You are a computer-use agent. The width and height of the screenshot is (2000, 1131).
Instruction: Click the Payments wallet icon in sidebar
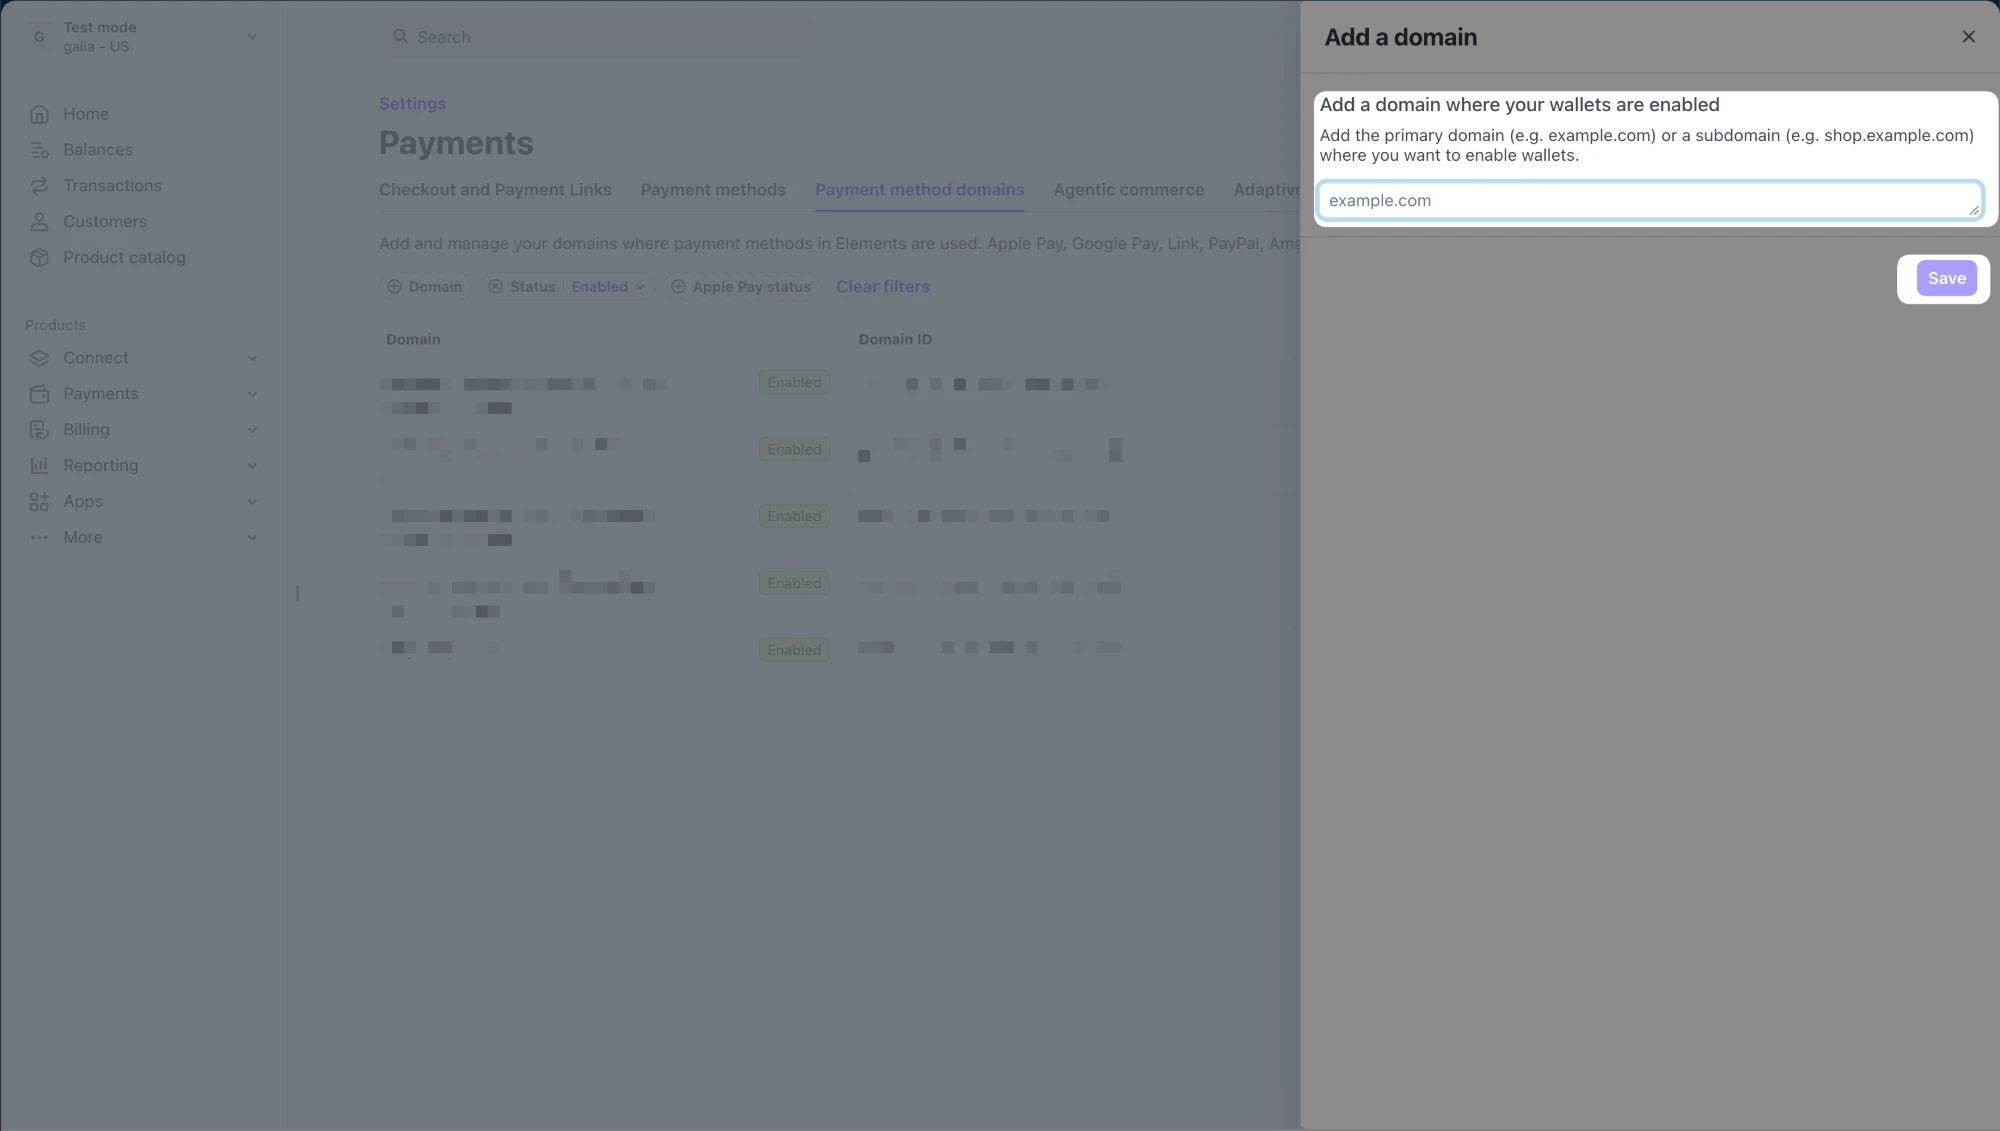click(39, 394)
